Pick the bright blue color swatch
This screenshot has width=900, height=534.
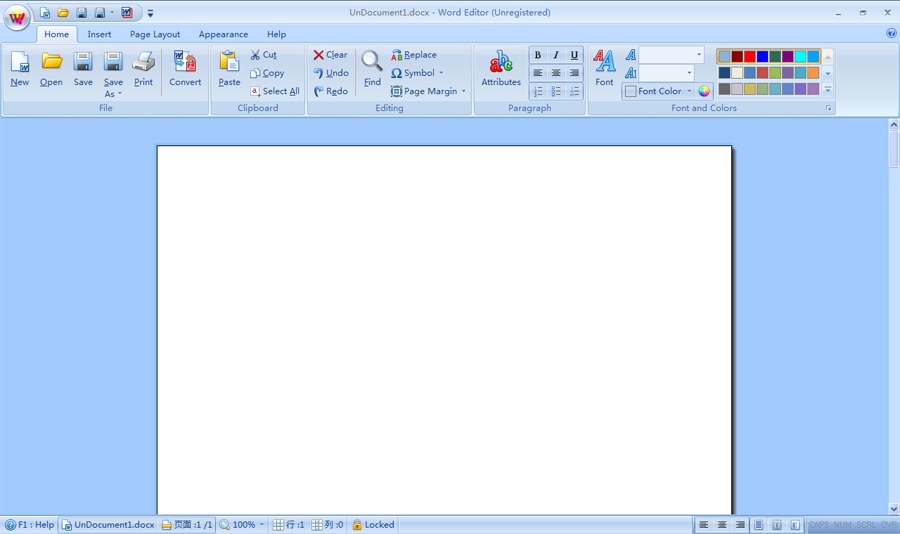(762, 56)
